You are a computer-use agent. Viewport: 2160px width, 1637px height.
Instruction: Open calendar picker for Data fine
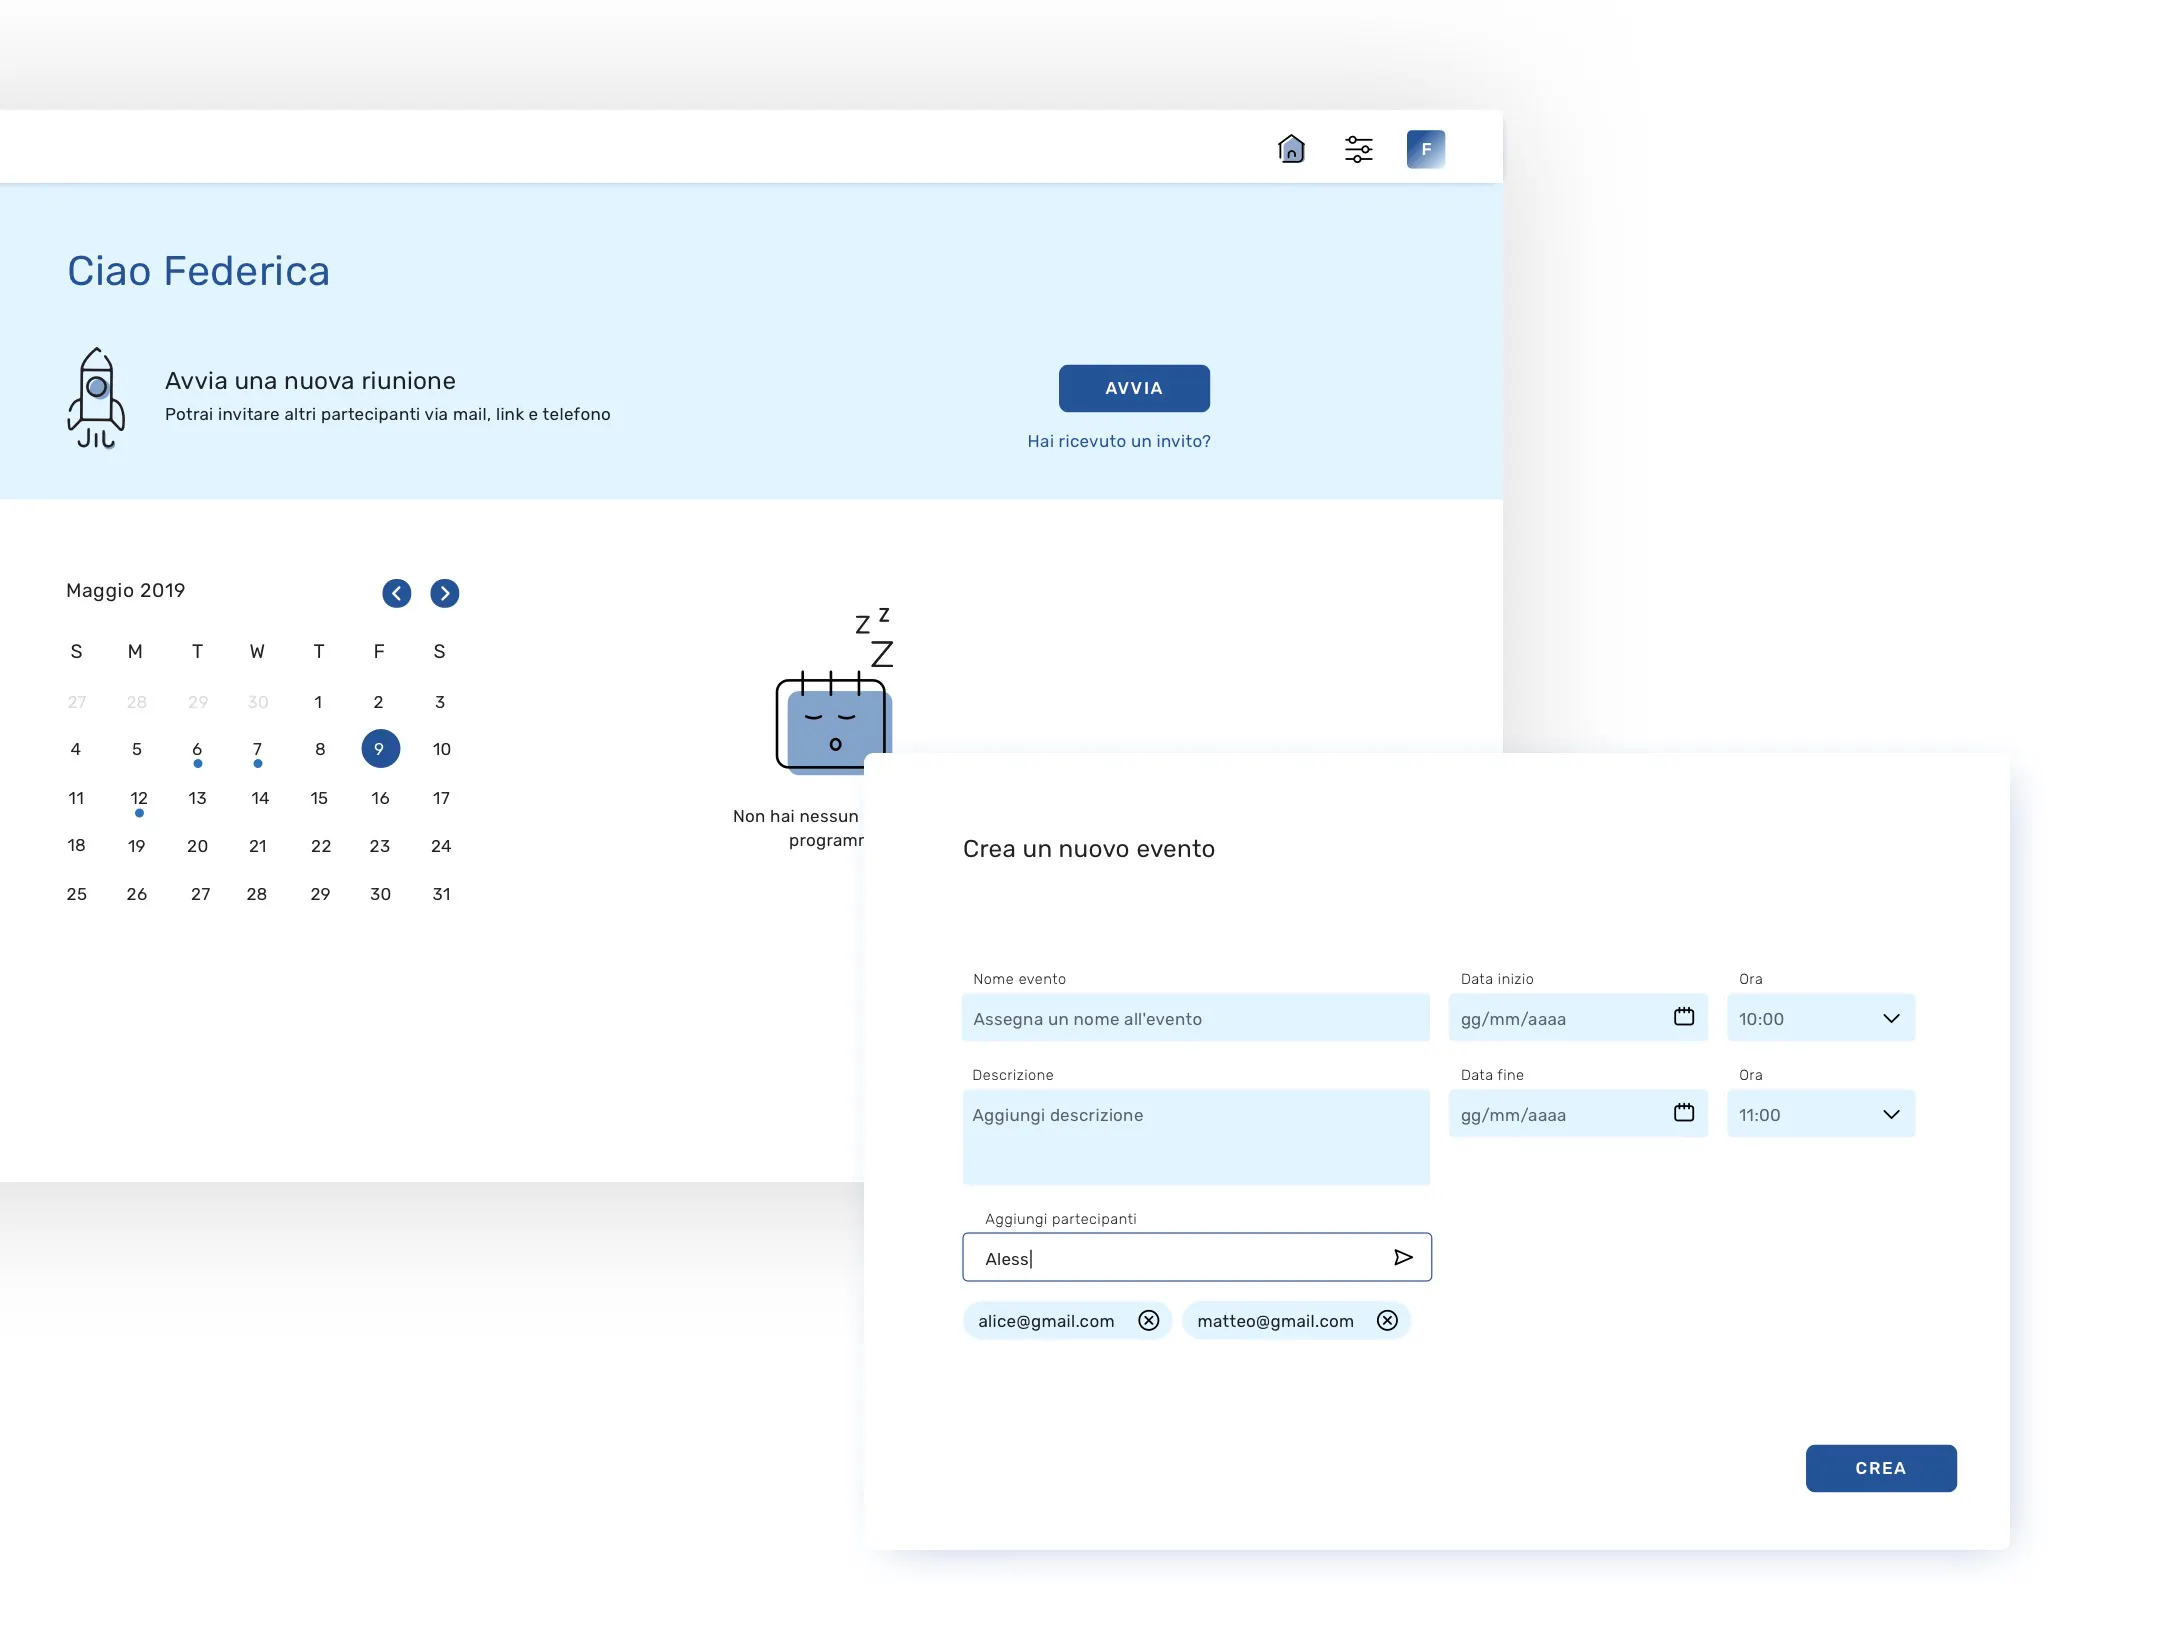click(1684, 1113)
